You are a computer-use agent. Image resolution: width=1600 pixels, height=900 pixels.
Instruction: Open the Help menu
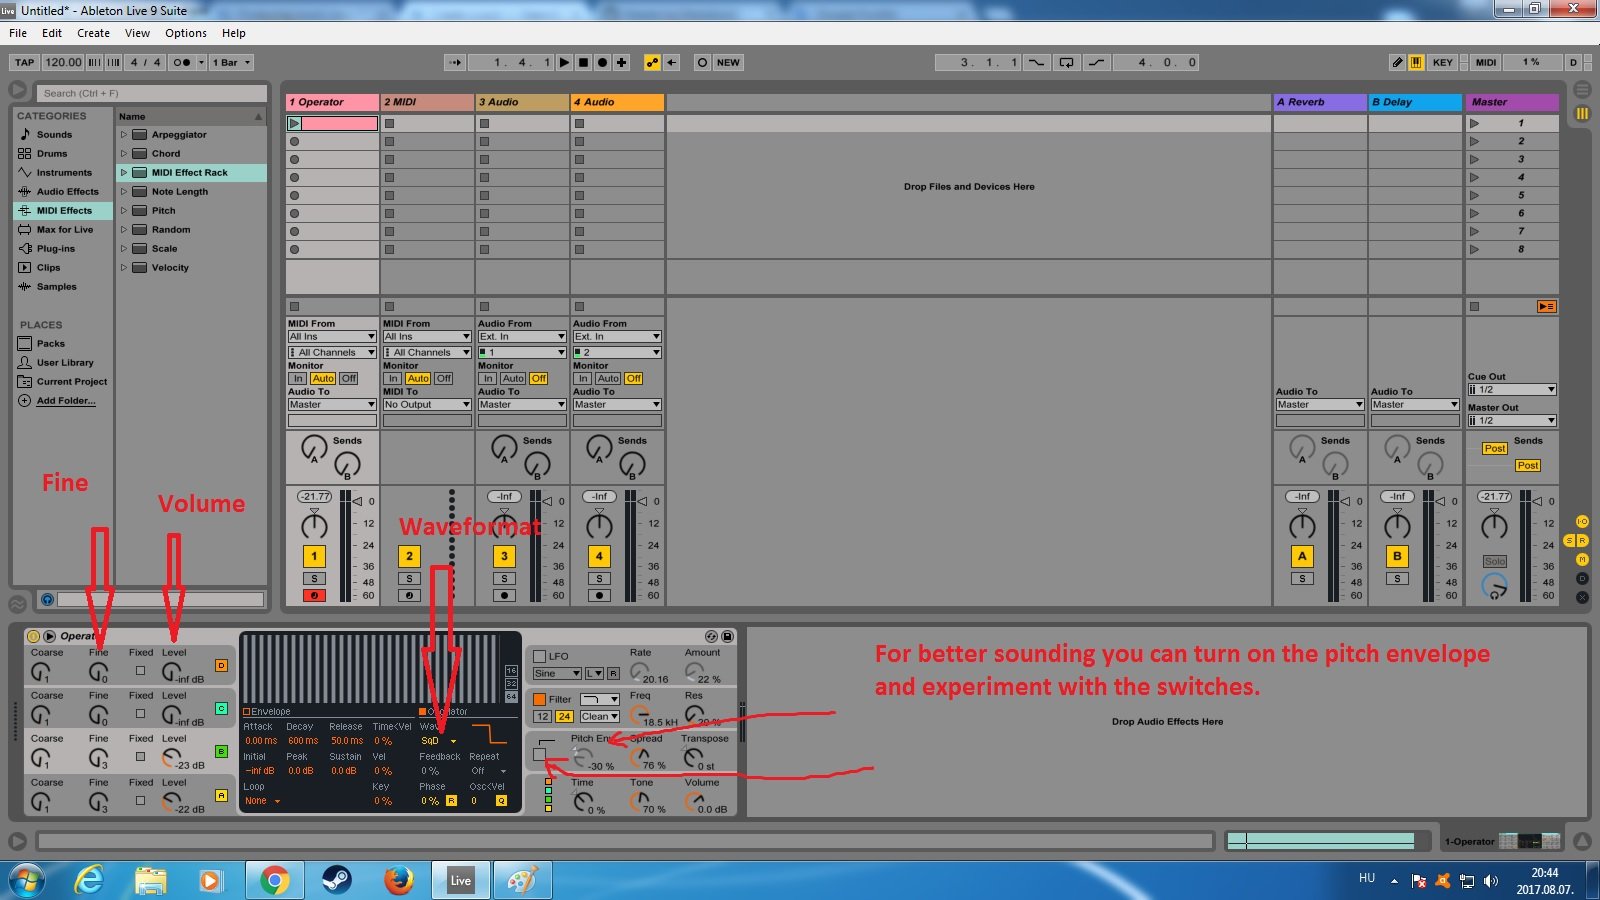pyautogui.click(x=233, y=33)
